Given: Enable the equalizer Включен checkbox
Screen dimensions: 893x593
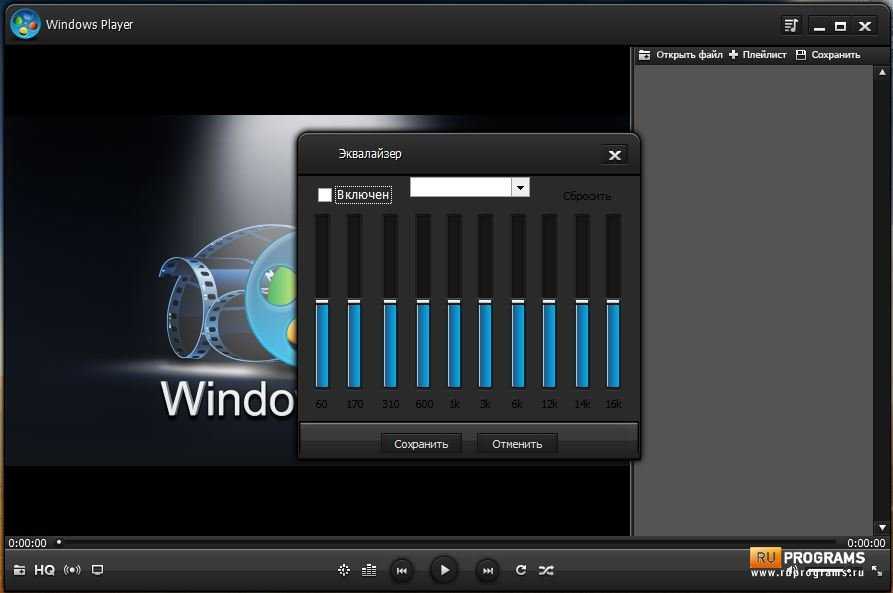Looking at the screenshot, I should (325, 195).
